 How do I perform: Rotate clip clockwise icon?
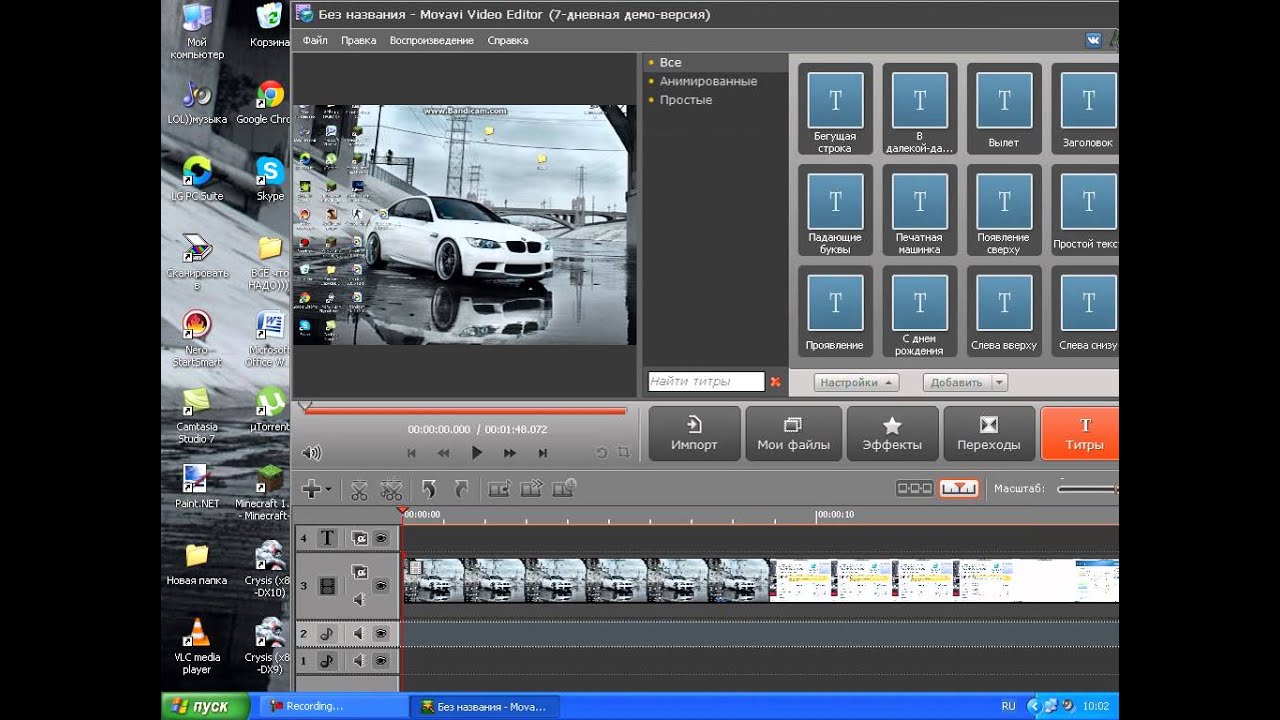tap(461, 489)
